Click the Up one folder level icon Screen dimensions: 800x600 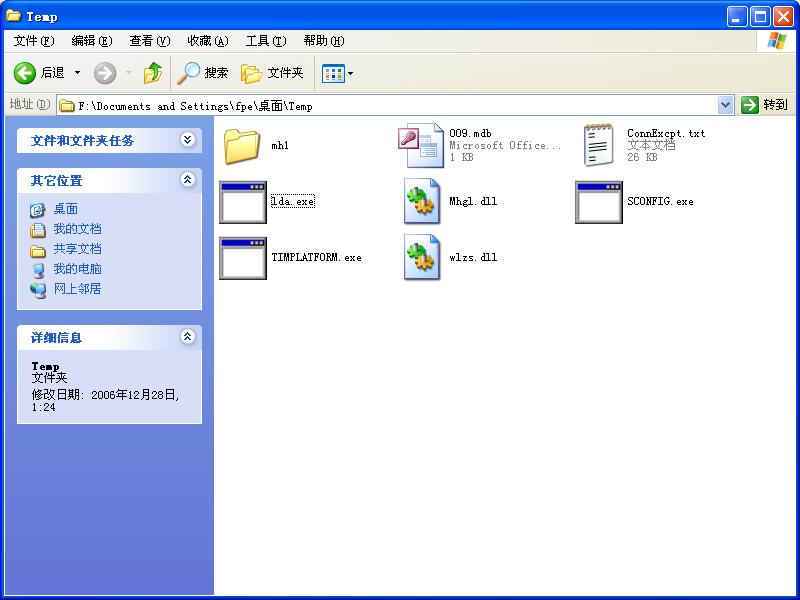click(153, 73)
